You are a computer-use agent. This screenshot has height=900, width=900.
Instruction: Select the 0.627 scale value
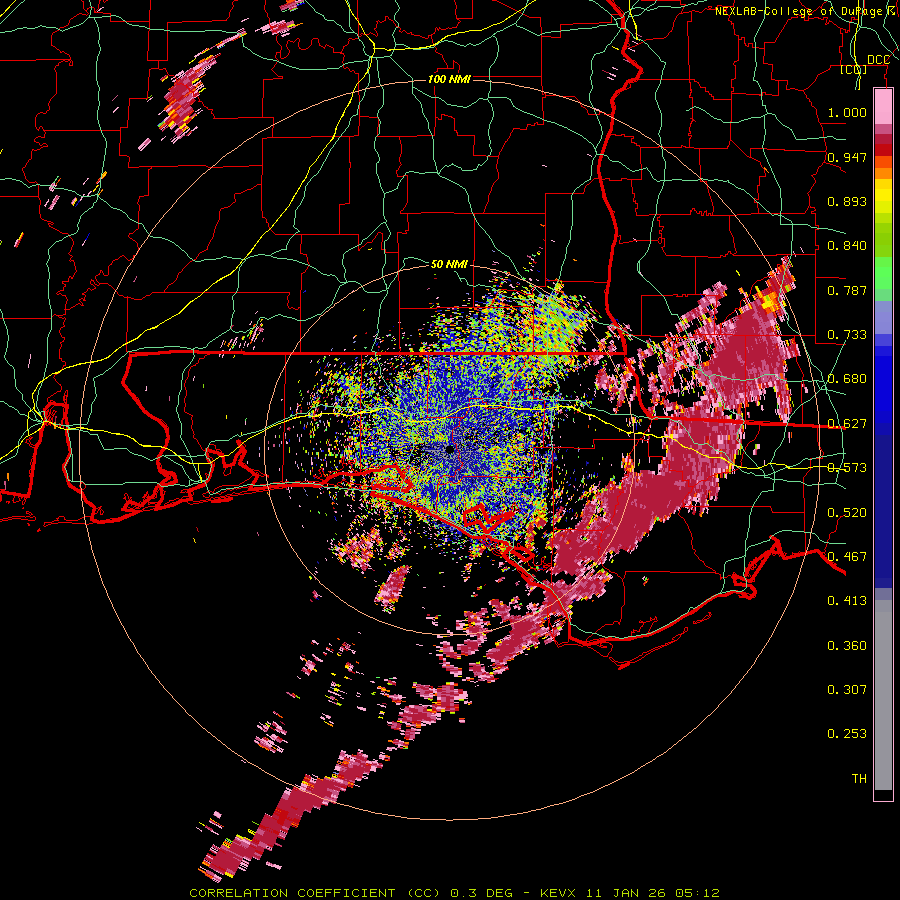(847, 424)
